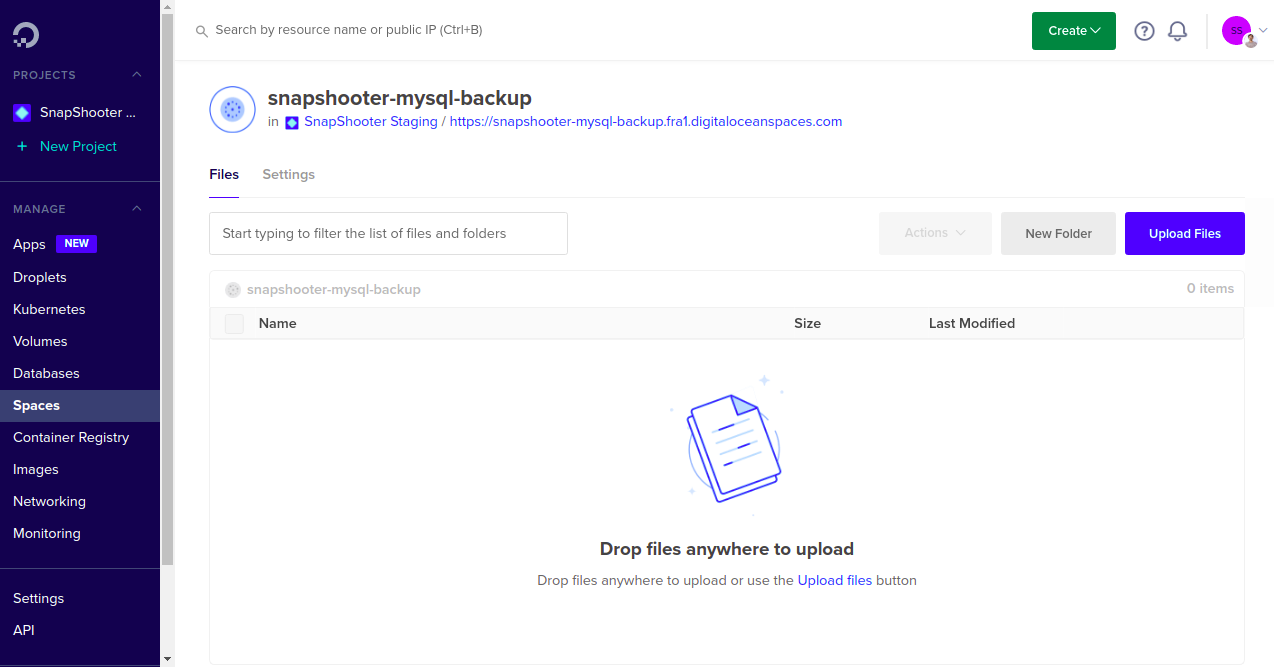Open API in the sidebar
Viewport: 1274px width, 667px height.
(x=24, y=630)
